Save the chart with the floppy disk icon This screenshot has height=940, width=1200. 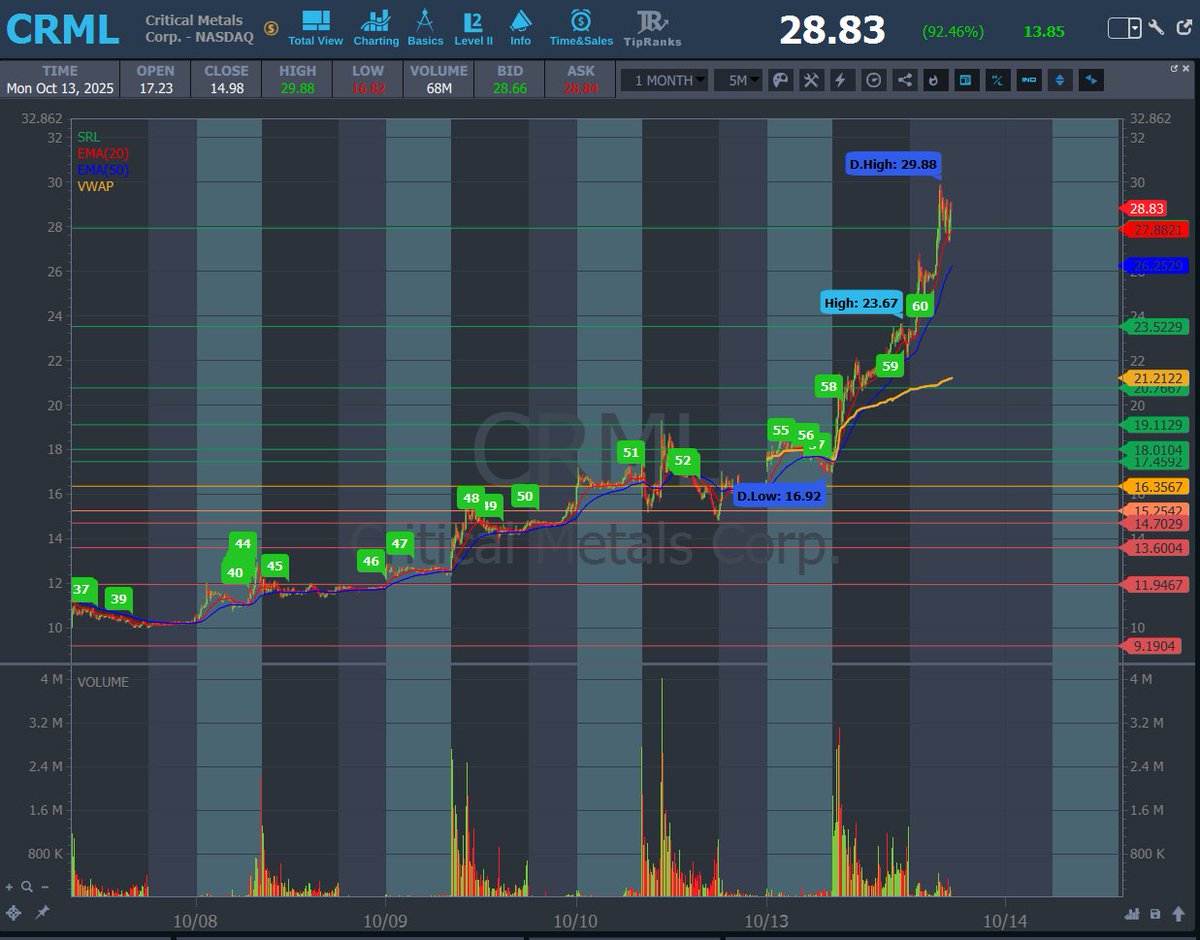tap(1155, 913)
